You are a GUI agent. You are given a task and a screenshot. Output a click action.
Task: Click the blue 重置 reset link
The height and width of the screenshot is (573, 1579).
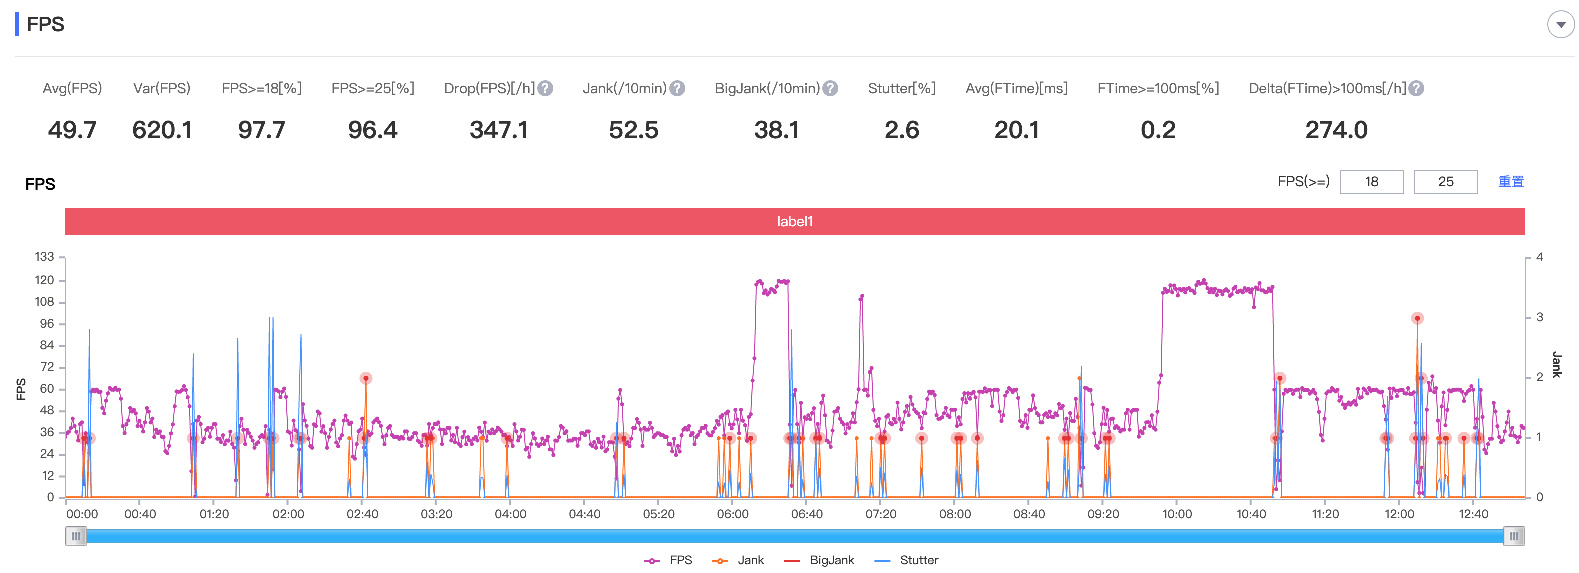[x=1511, y=182]
